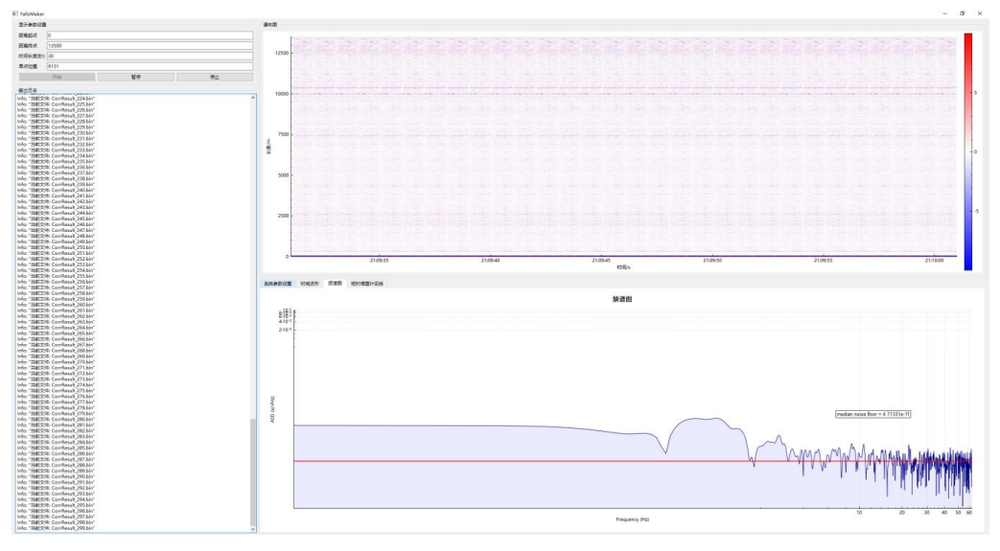Screen dimensions: 1000x551
Task: Select the 频谱图 tab
Action: coord(335,283)
